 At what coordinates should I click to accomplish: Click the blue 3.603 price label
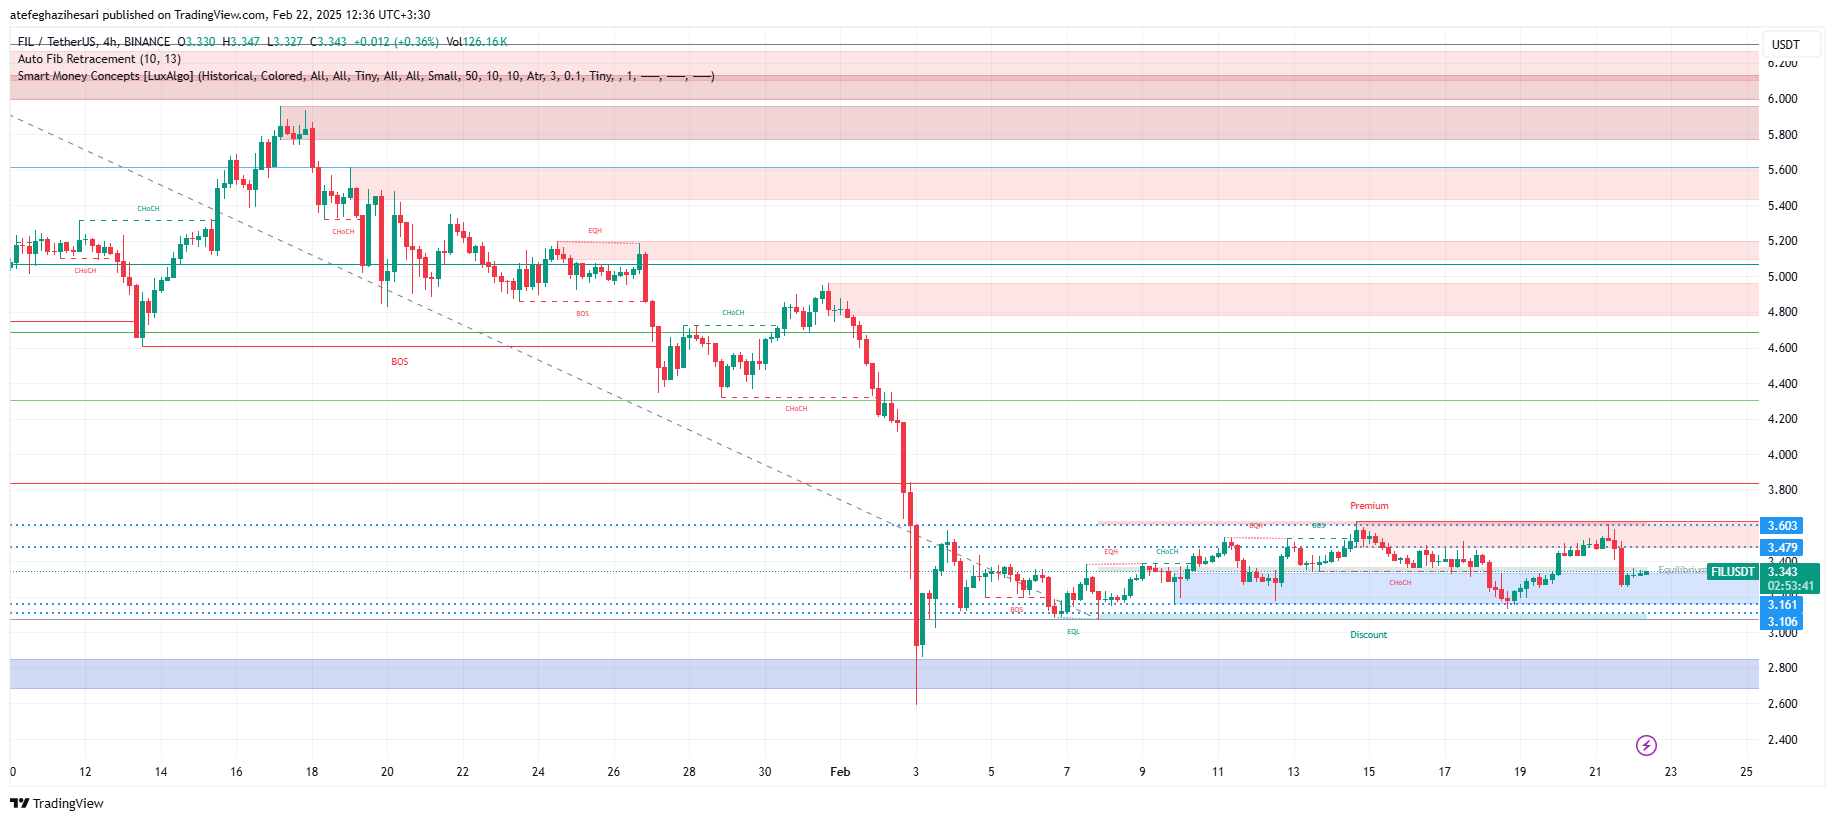click(1782, 526)
